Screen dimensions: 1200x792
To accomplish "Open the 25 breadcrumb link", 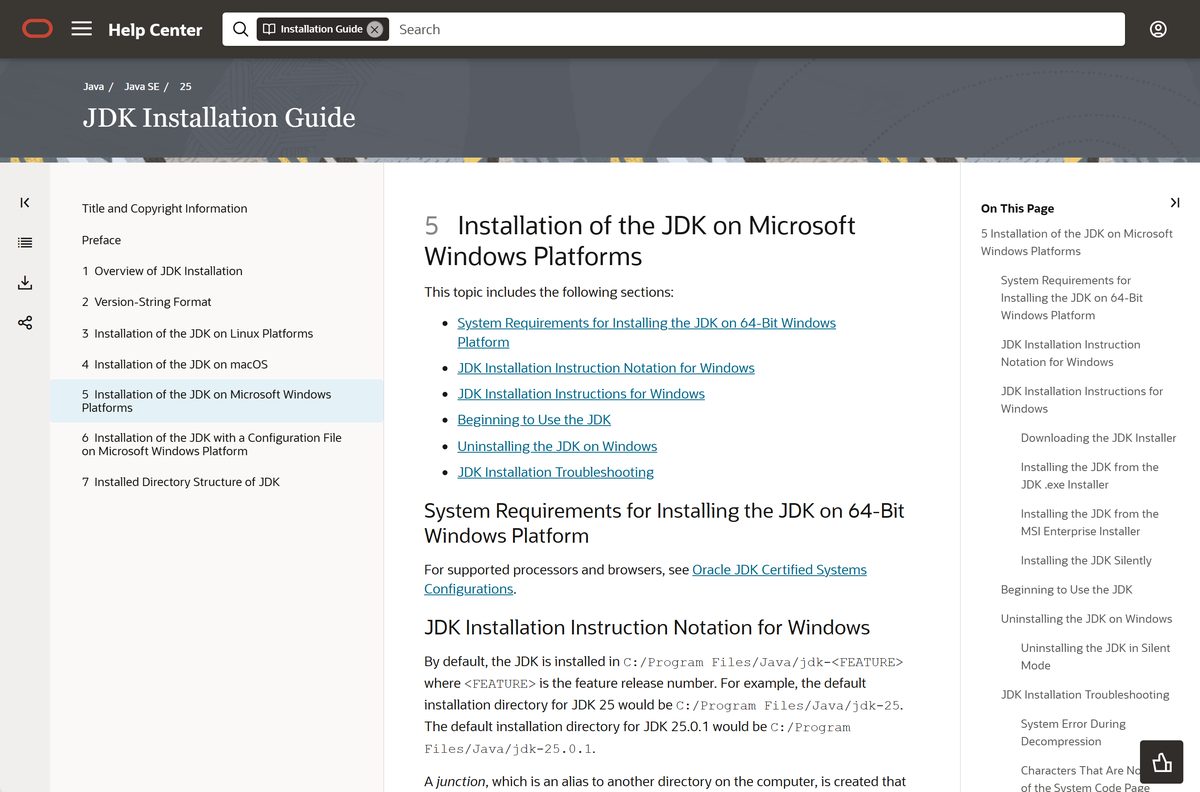I will click(186, 87).
